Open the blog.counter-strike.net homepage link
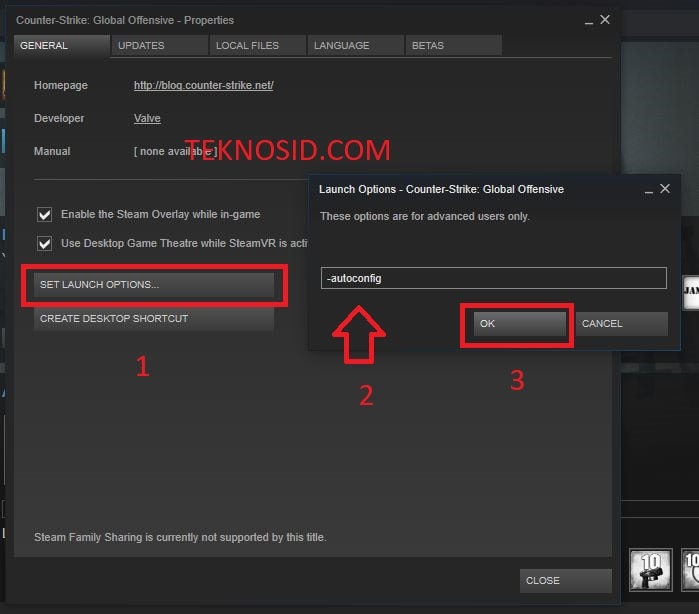Screen dimensions: 699x614 (204, 85)
